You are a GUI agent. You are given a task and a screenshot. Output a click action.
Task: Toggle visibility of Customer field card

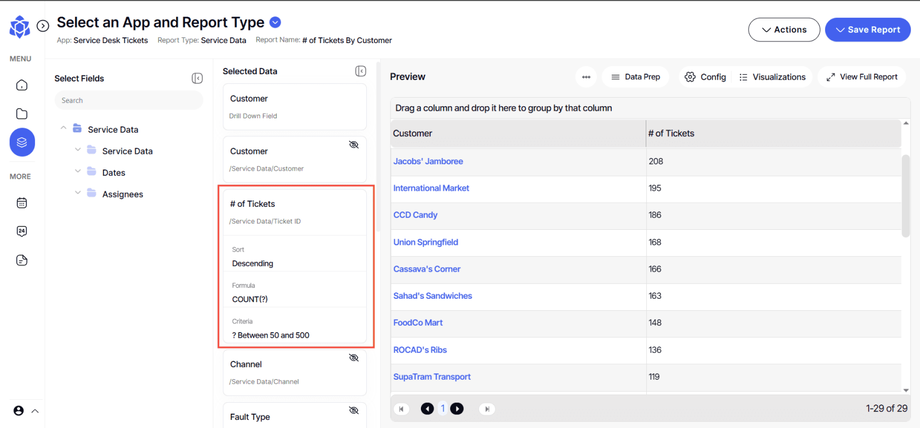353,145
